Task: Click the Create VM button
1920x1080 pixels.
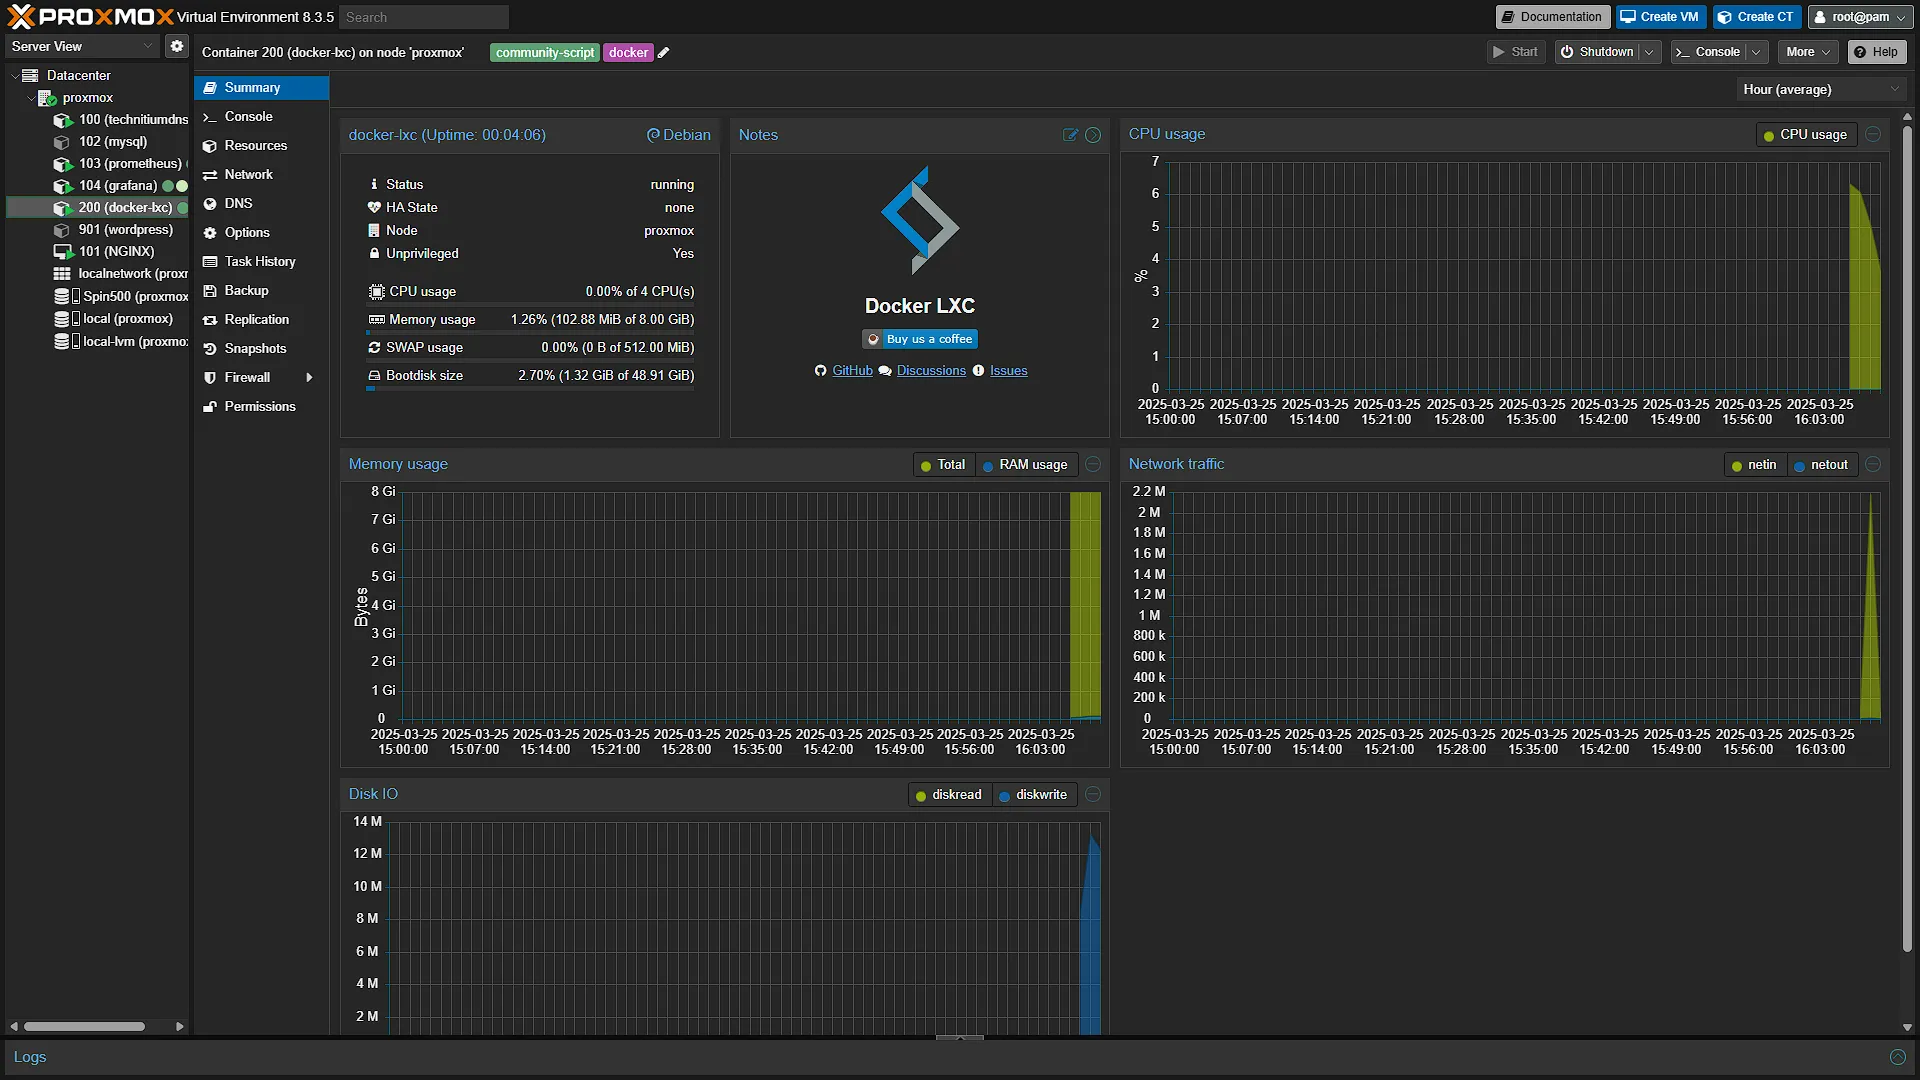Action: click(1660, 17)
